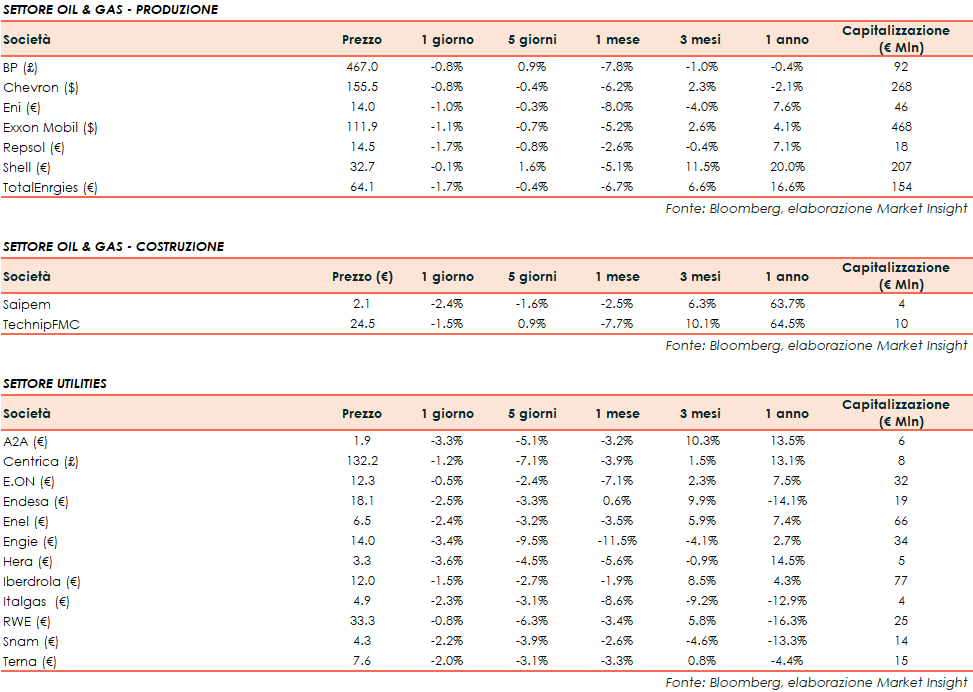
Task: Click Saipem's 1 anno value 63.7%
Action: (x=786, y=303)
